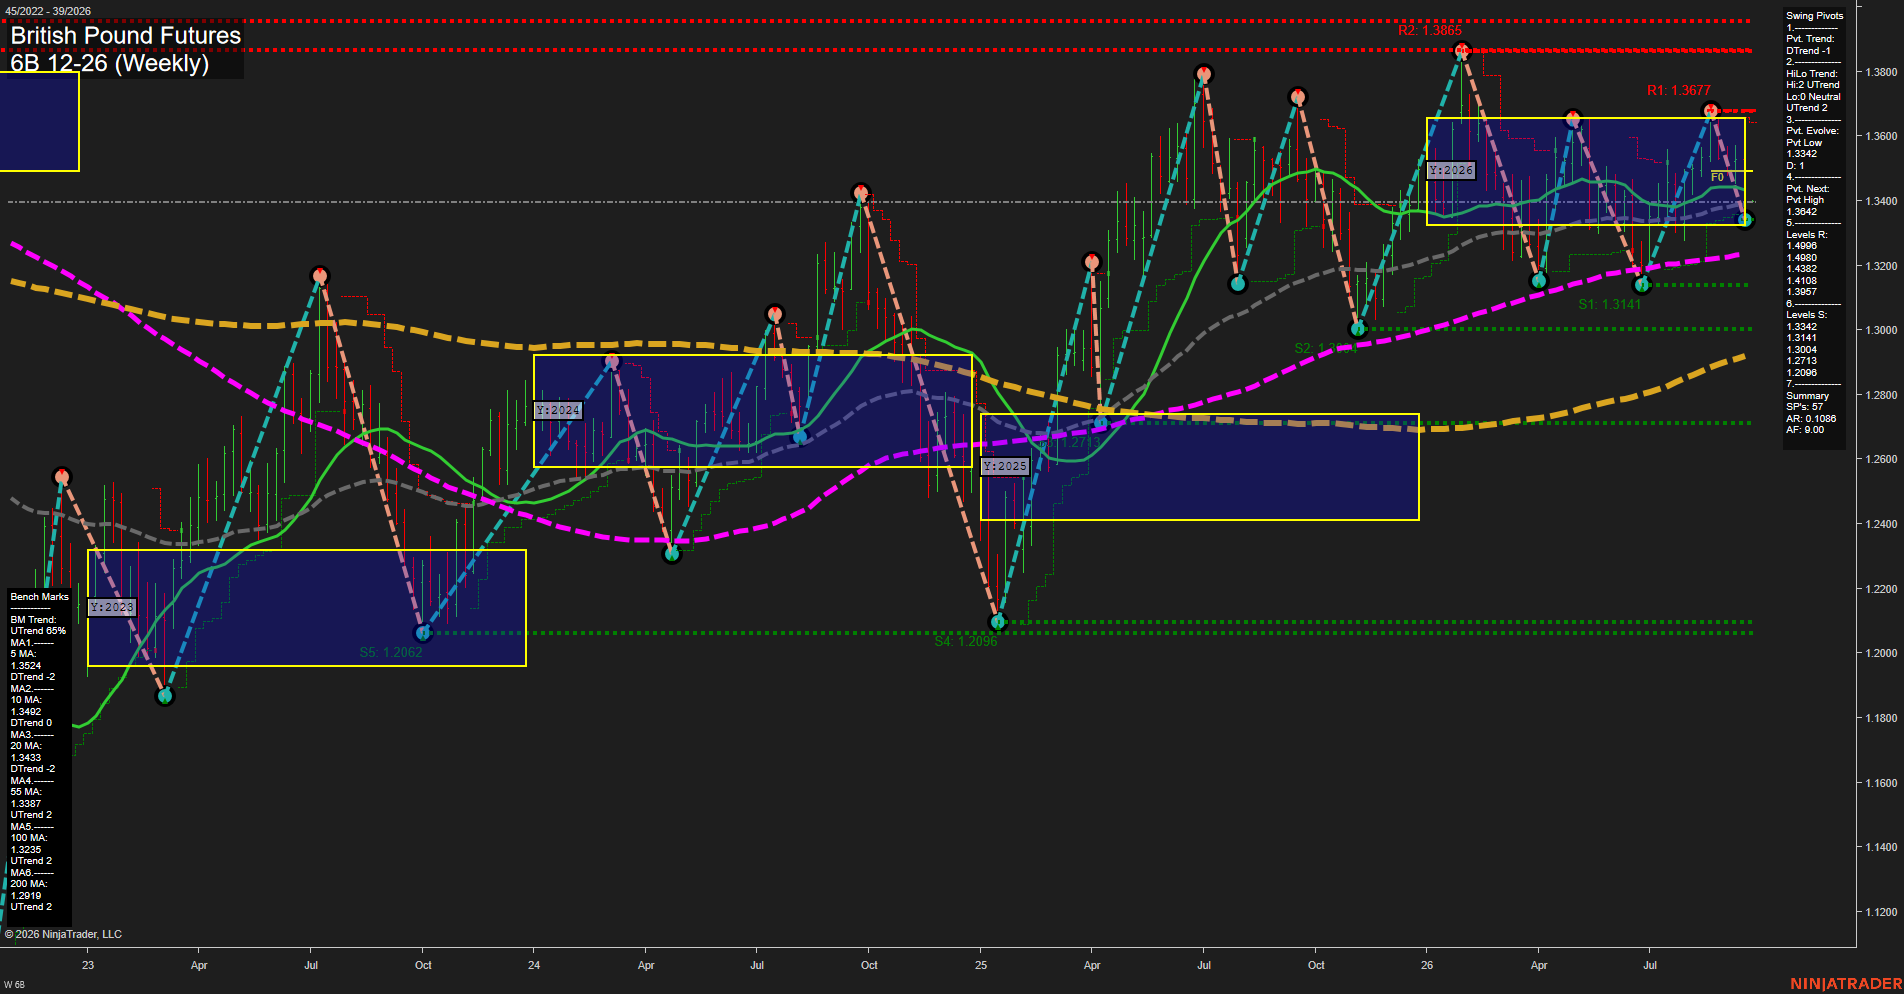Click the AF: 9.00 summary entry

point(1805,430)
